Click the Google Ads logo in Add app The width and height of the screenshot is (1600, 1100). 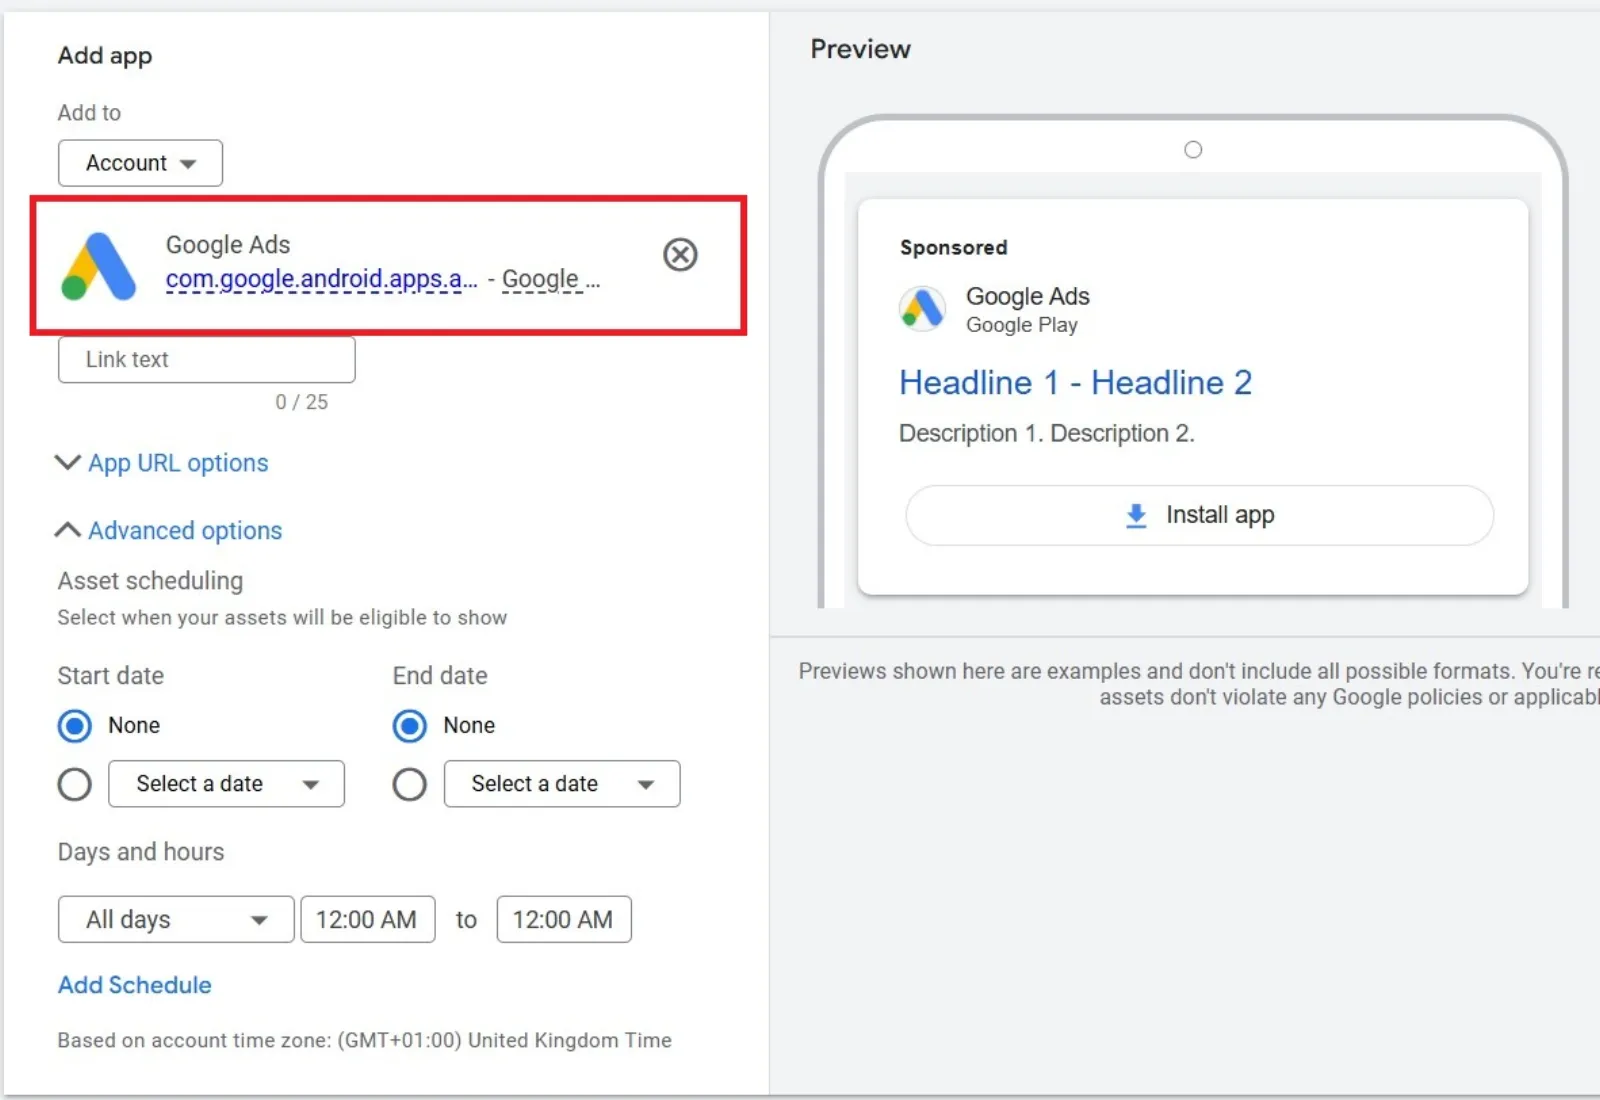pos(99,267)
